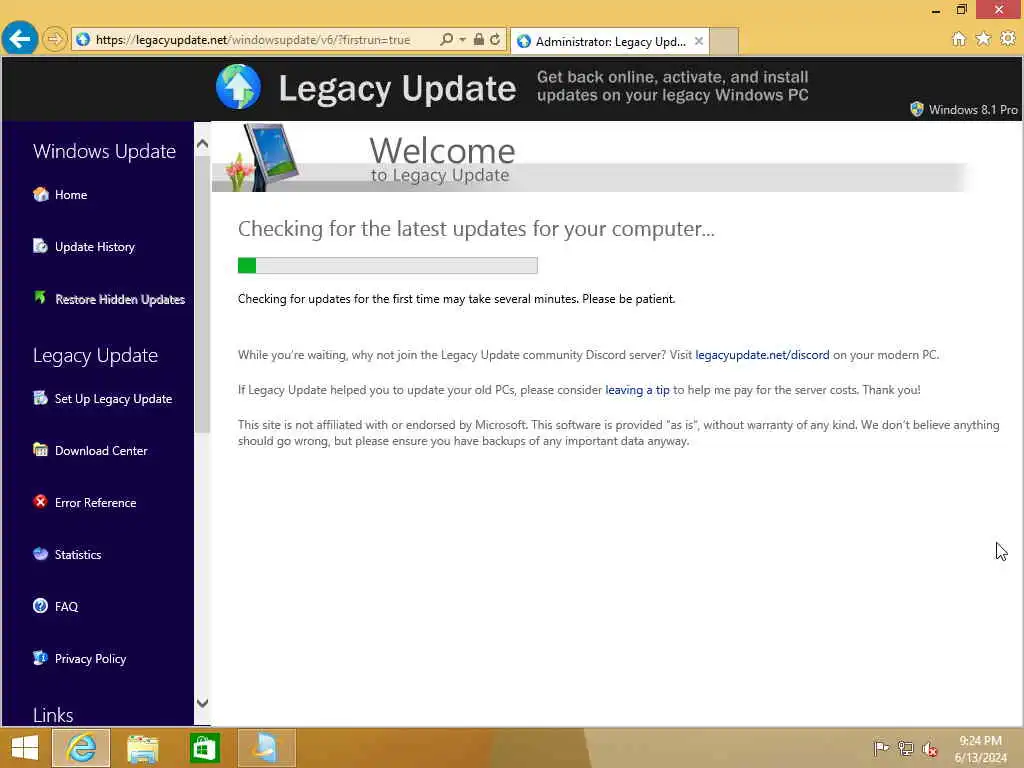Click the Statistics pie icon

(40, 554)
